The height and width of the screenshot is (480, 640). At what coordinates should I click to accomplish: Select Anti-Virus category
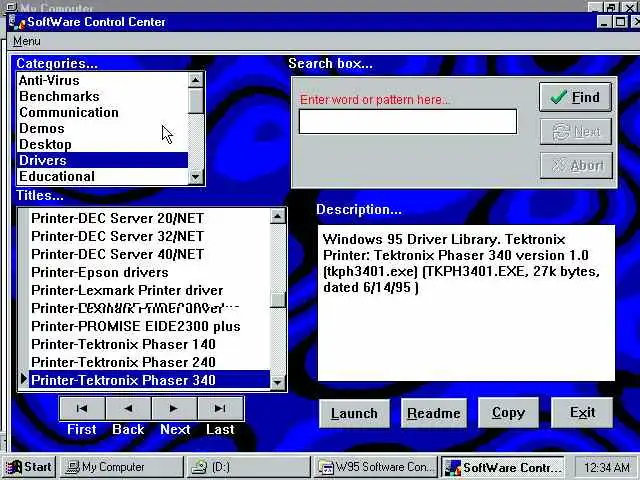[102, 80]
